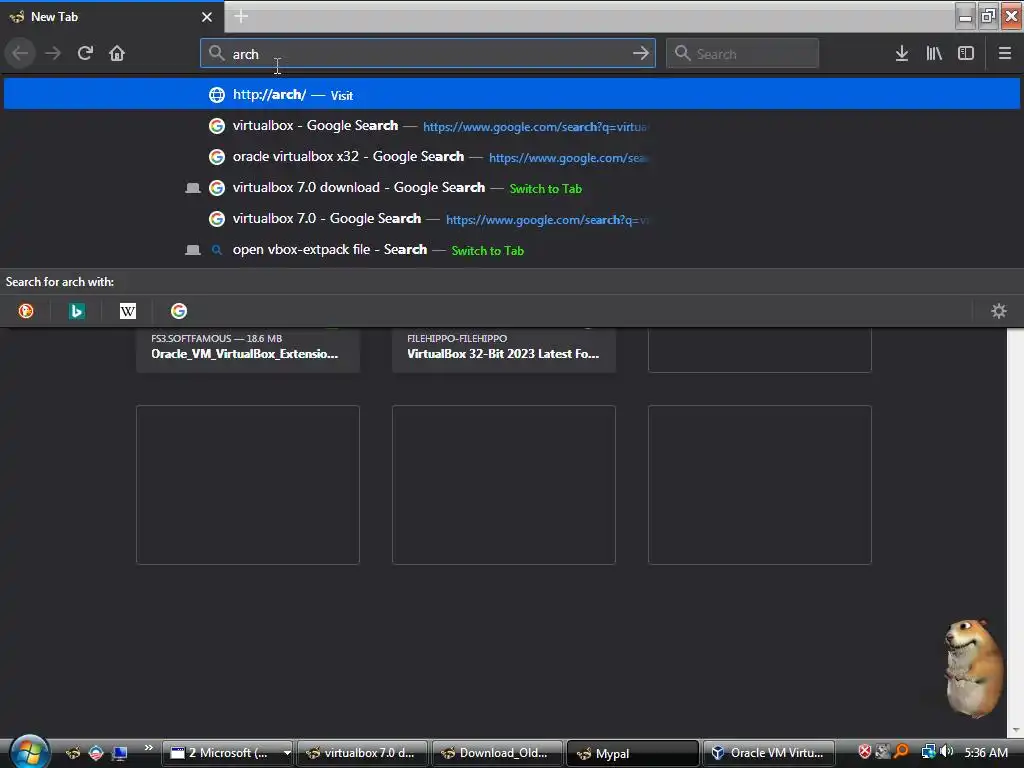Close the New Tab tab
The height and width of the screenshot is (768, 1024).
tap(207, 17)
